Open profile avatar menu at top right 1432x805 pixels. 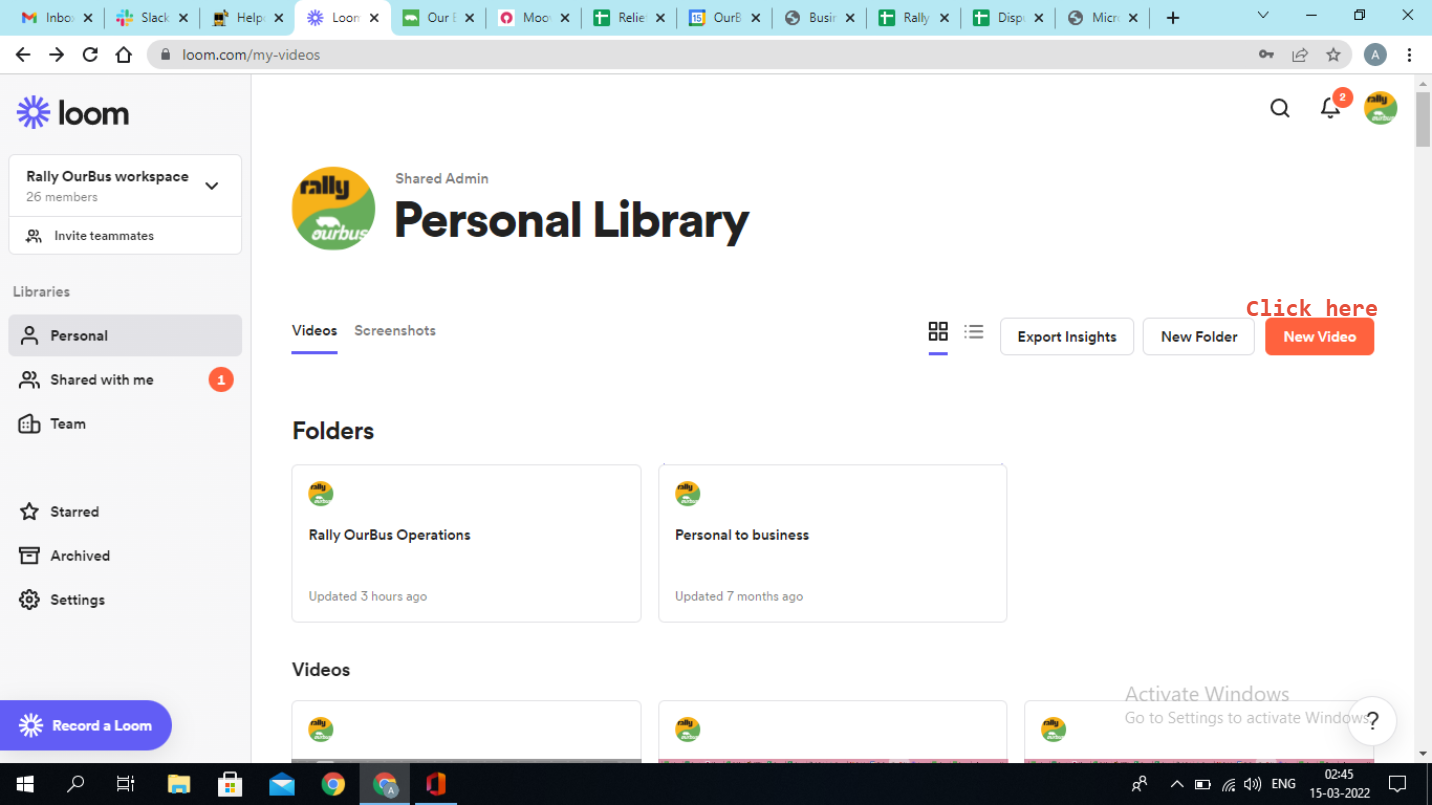tap(1381, 108)
